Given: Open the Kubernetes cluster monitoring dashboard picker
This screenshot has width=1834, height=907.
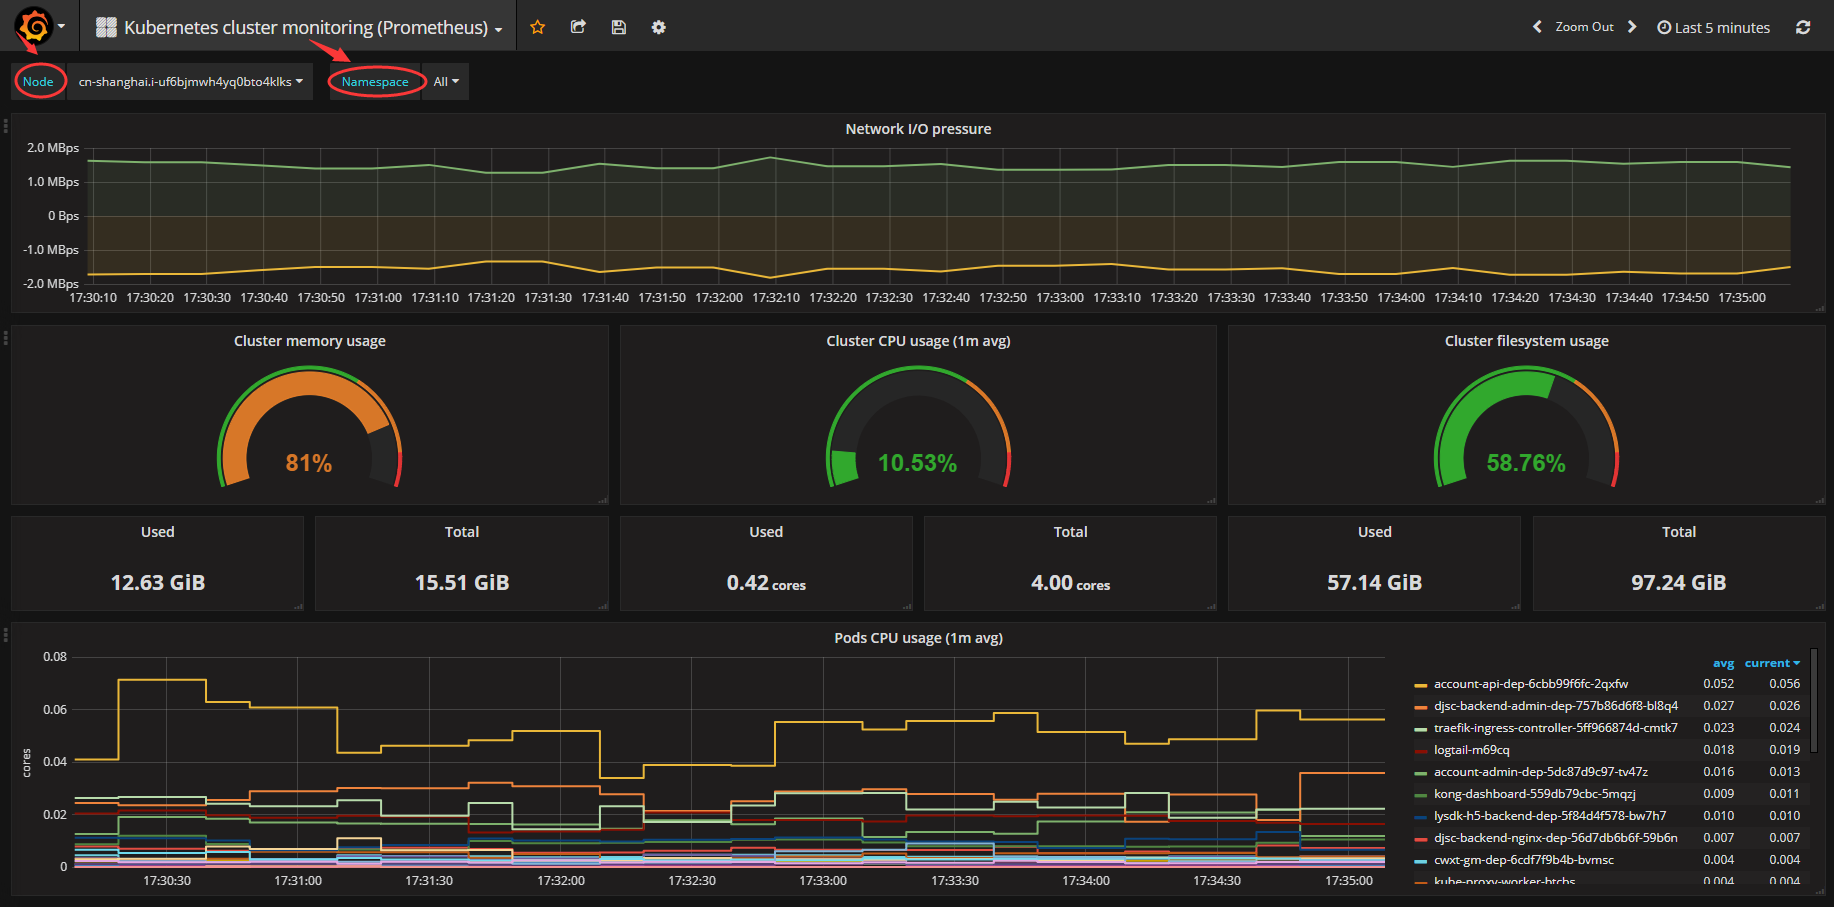Looking at the screenshot, I should click(x=299, y=27).
